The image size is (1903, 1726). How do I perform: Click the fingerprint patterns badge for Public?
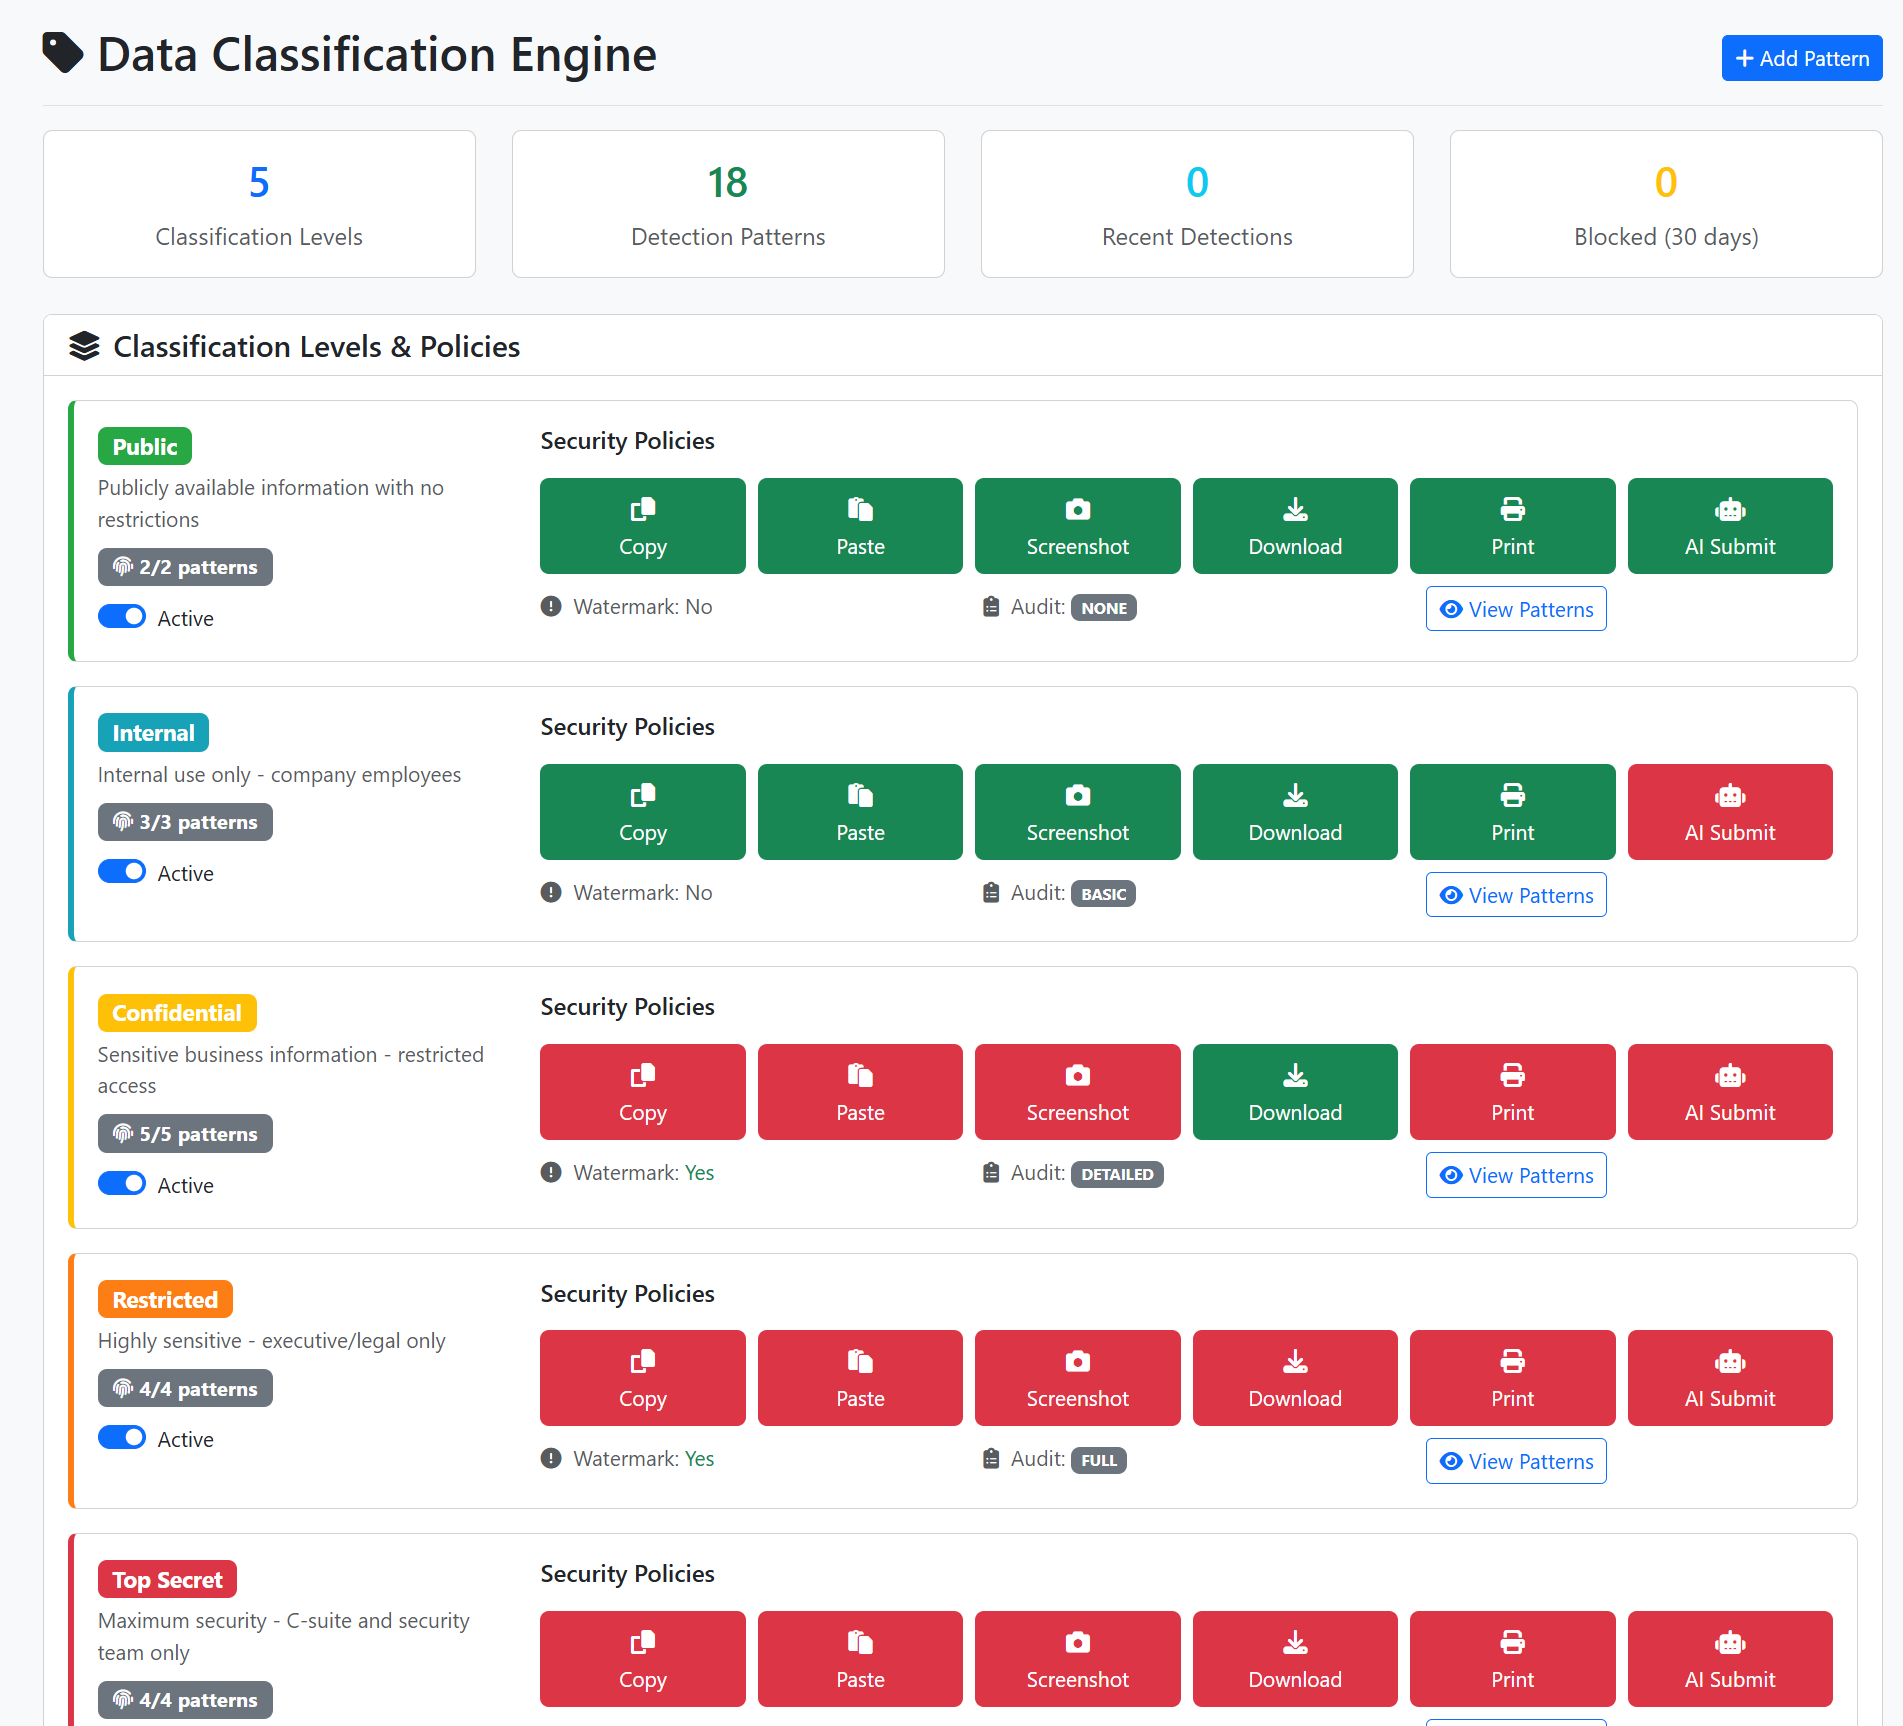(x=185, y=566)
